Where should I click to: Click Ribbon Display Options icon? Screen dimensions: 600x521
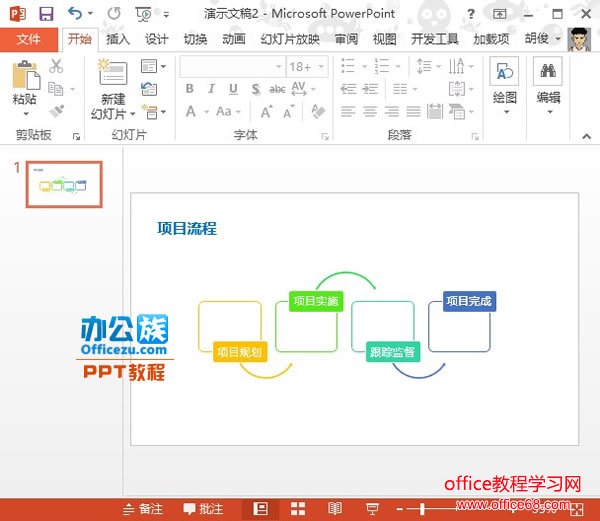click(x=499, y=14)
